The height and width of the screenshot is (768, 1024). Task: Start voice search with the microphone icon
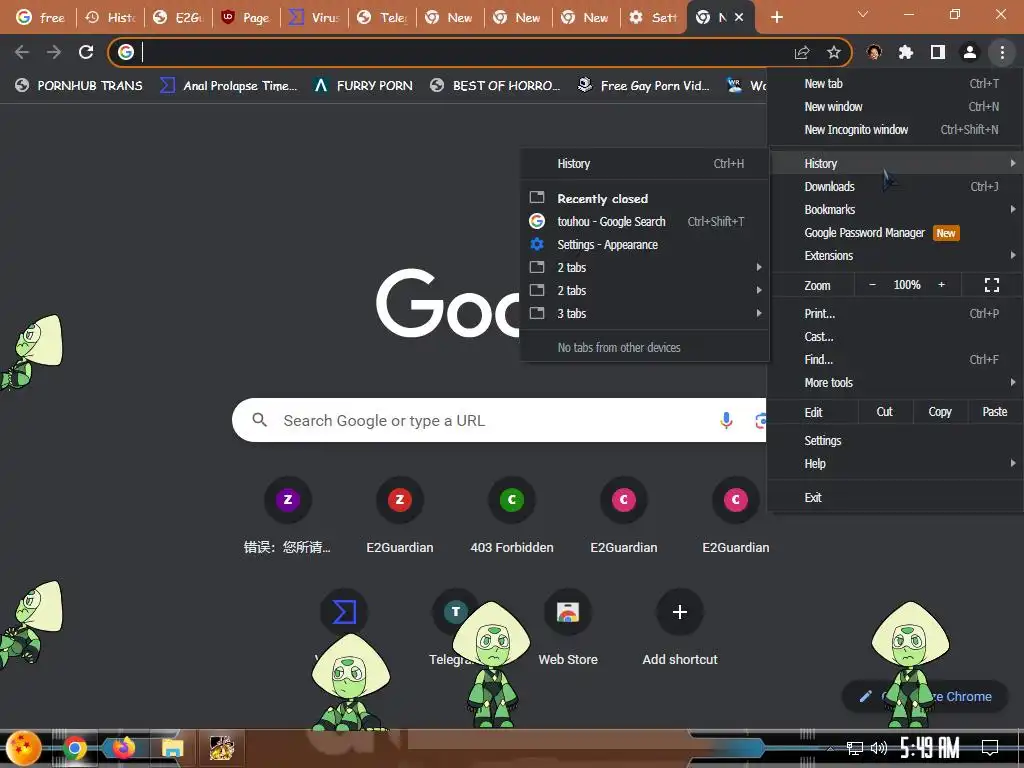pyautogui.click(x=726, y=421)
